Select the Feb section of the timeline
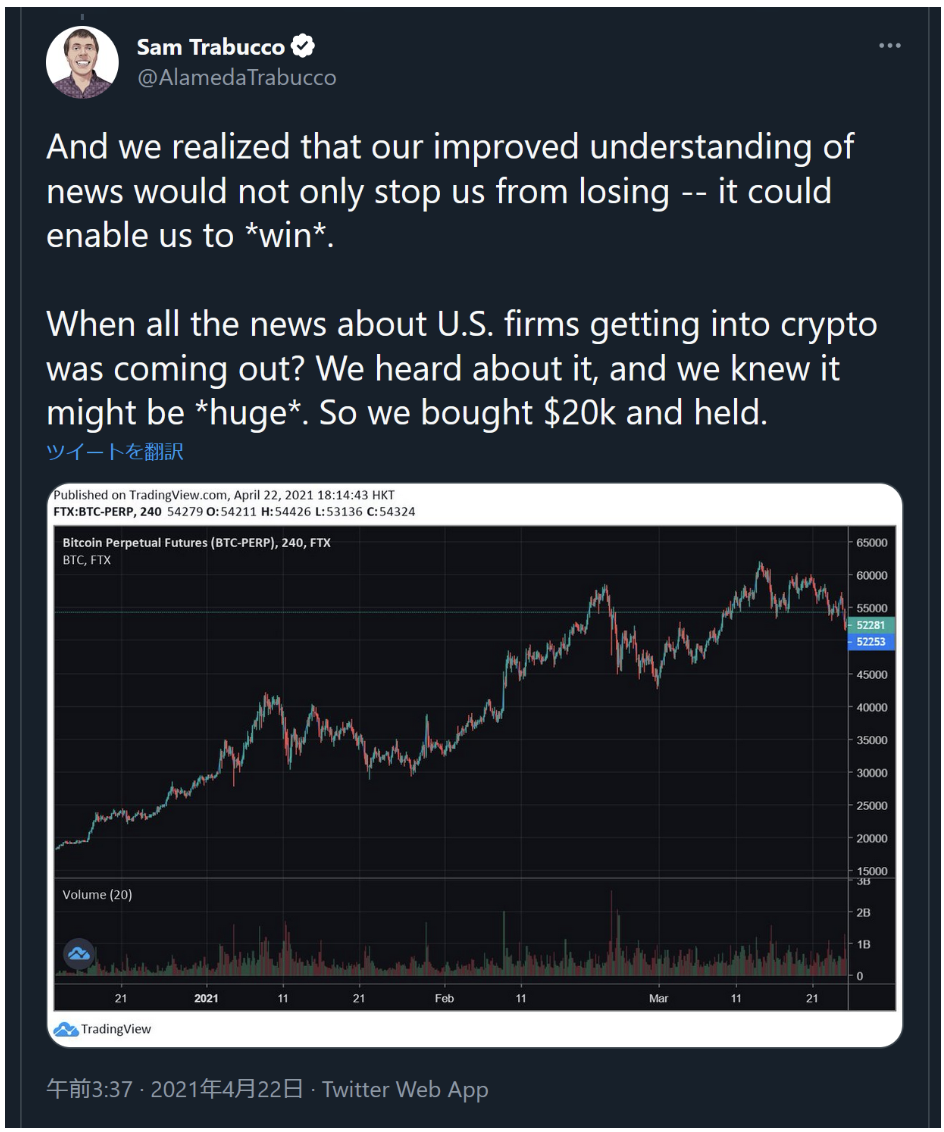944x1132 pixels. click(x=444, y=997)
